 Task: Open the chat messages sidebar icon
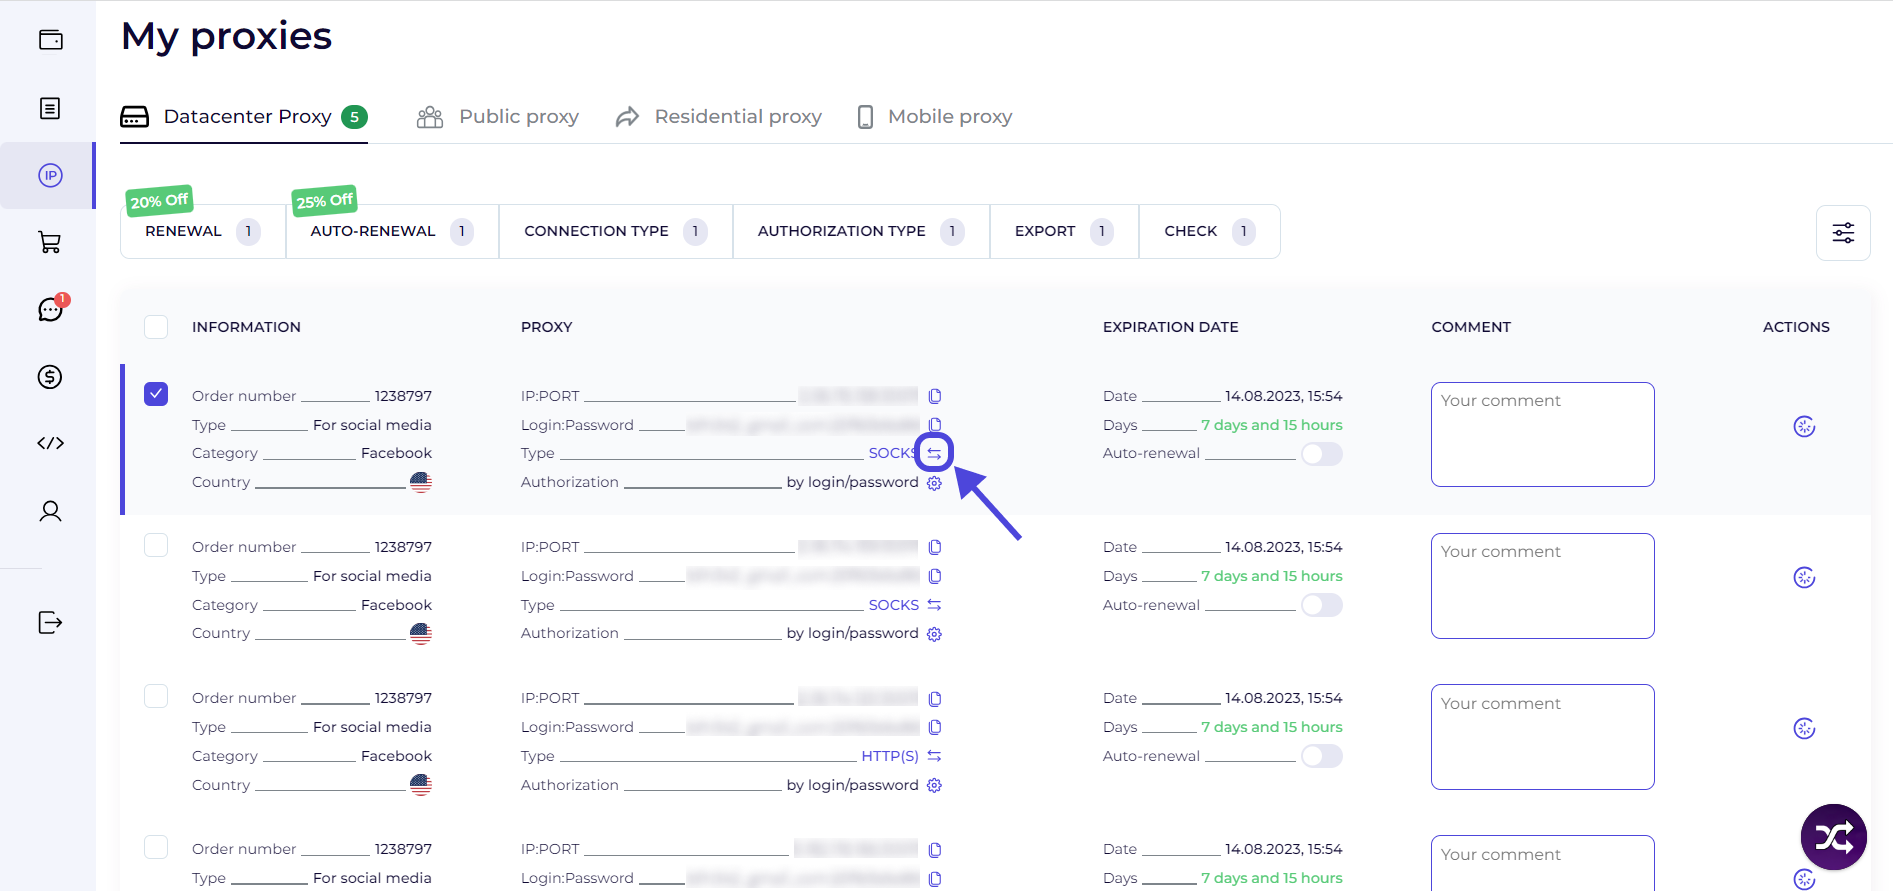[50, 309]
